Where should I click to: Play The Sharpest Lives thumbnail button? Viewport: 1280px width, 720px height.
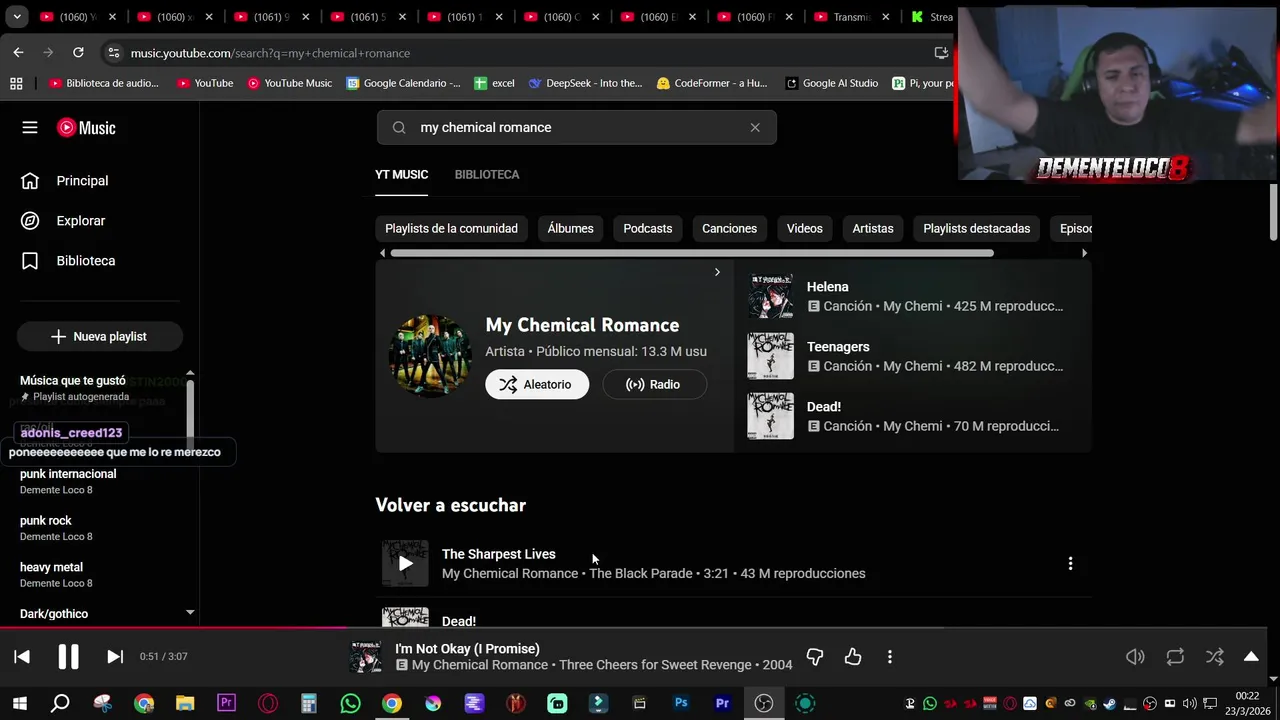point(405,563)
